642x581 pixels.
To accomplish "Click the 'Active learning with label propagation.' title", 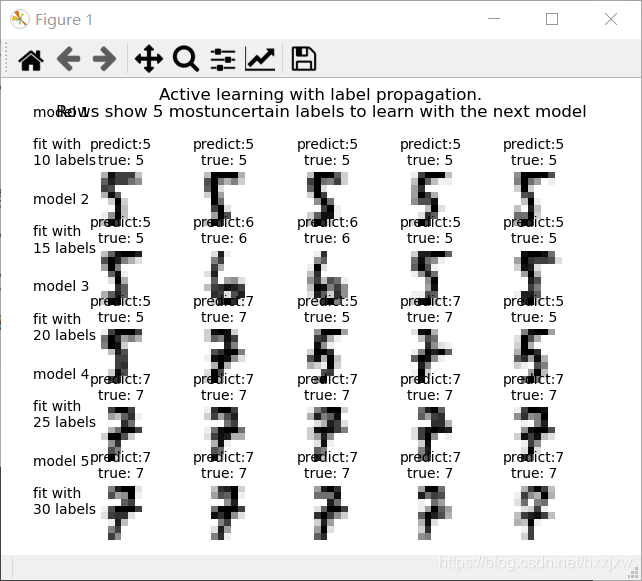I will [320, 95].
